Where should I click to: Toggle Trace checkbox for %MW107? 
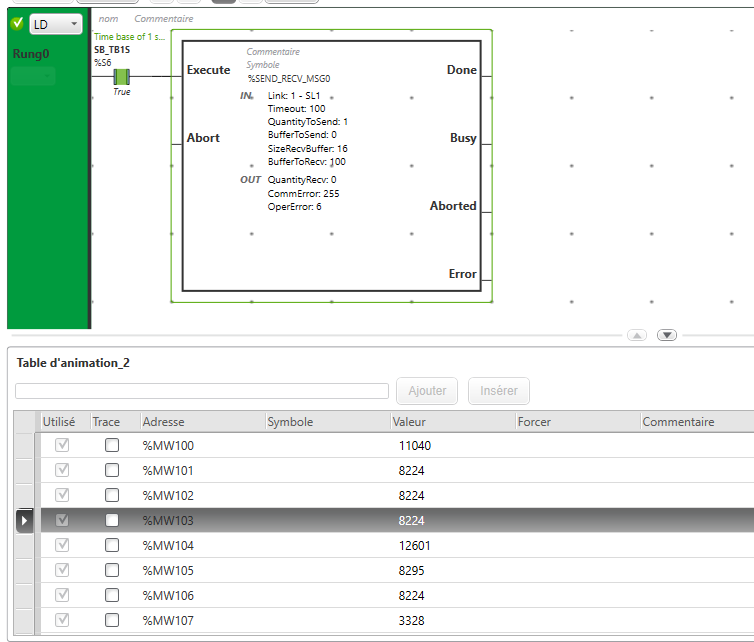pyautogui.click(x=112, y=620)
